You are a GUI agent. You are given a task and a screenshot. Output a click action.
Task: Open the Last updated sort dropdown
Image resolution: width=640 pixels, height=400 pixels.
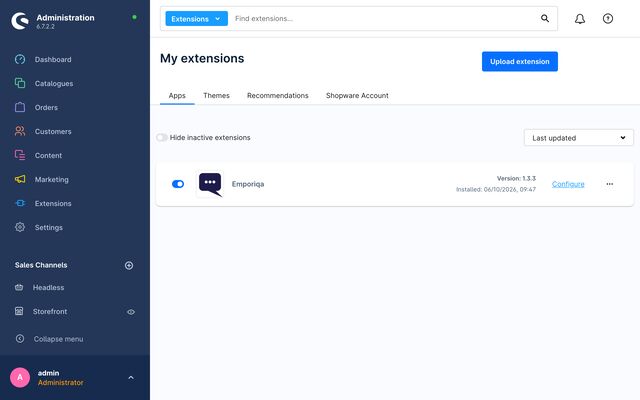point(579,138)
